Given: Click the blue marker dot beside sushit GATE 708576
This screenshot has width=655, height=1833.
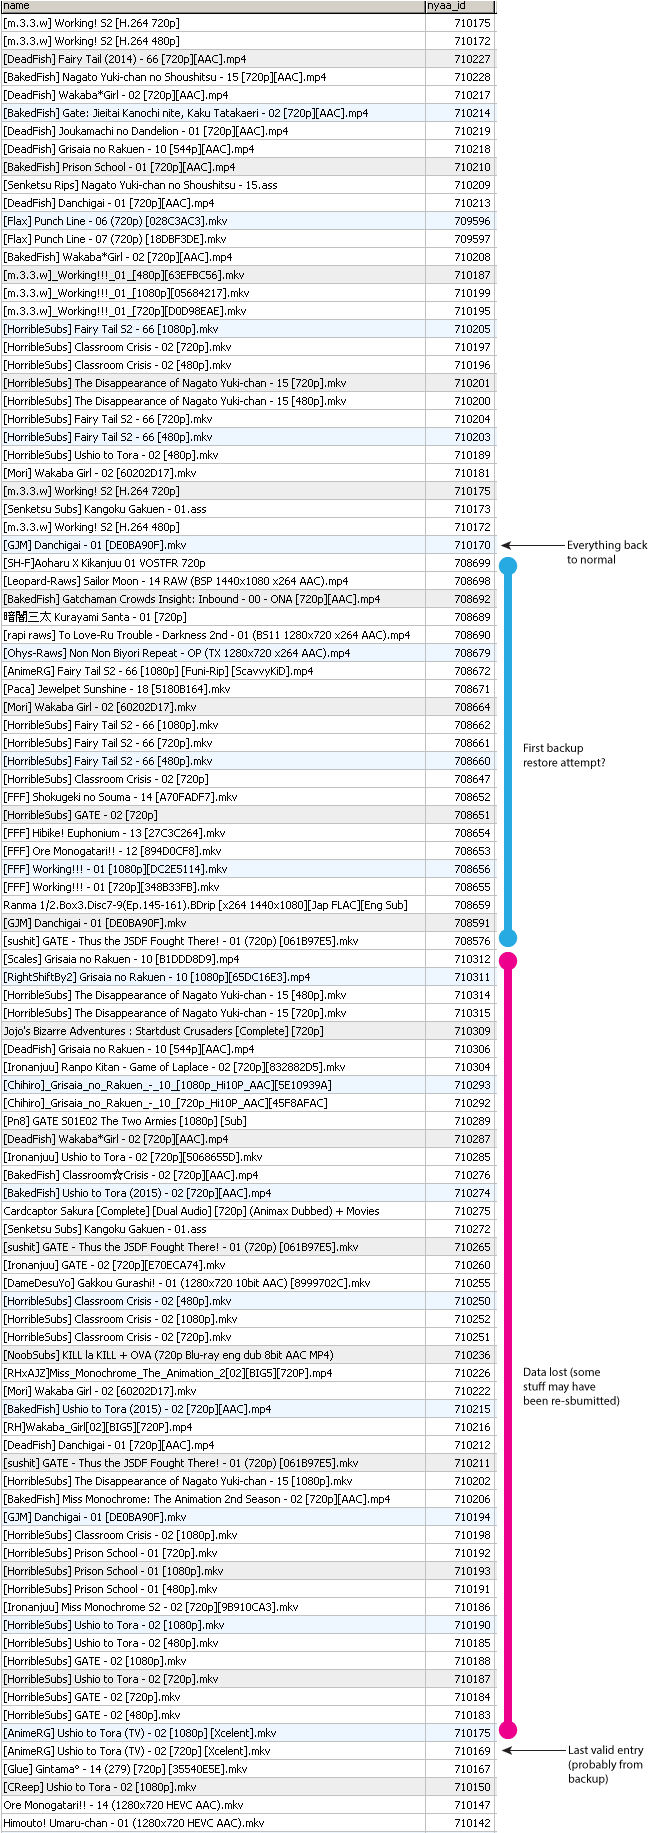Looking at the screenshot, I should (x=508, y=938).
